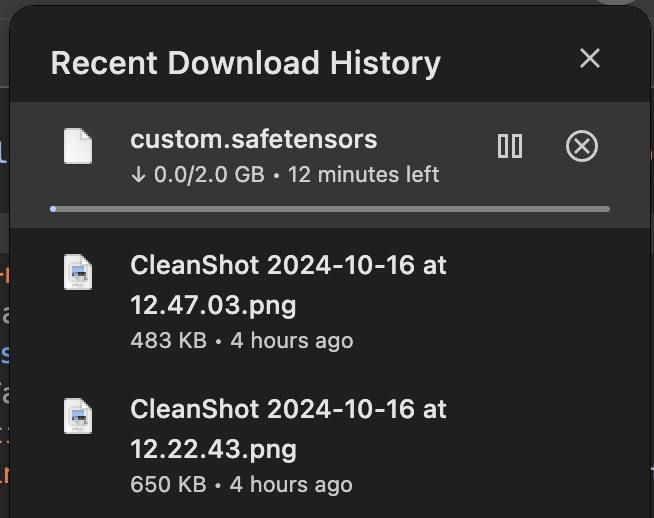Click the down-arrow download indicator
The image size is (654, 518).
click(x=138, y=175)
